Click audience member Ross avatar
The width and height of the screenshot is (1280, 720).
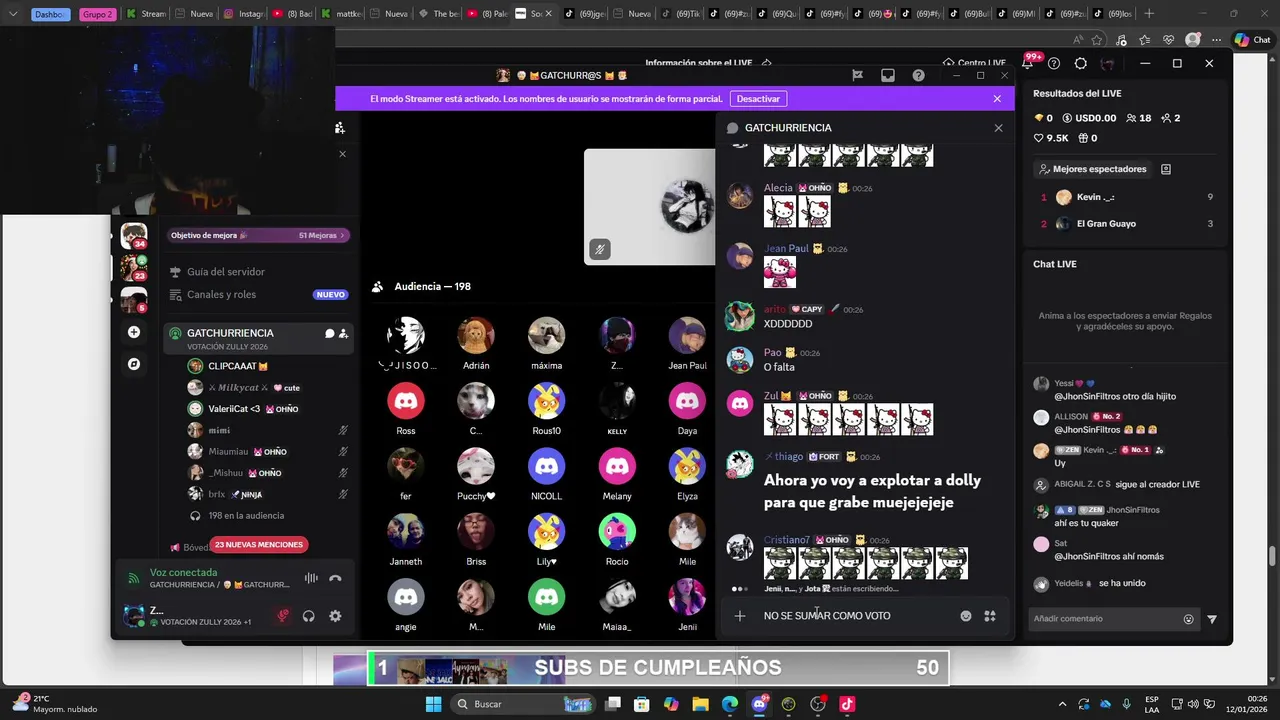point(406,401)
